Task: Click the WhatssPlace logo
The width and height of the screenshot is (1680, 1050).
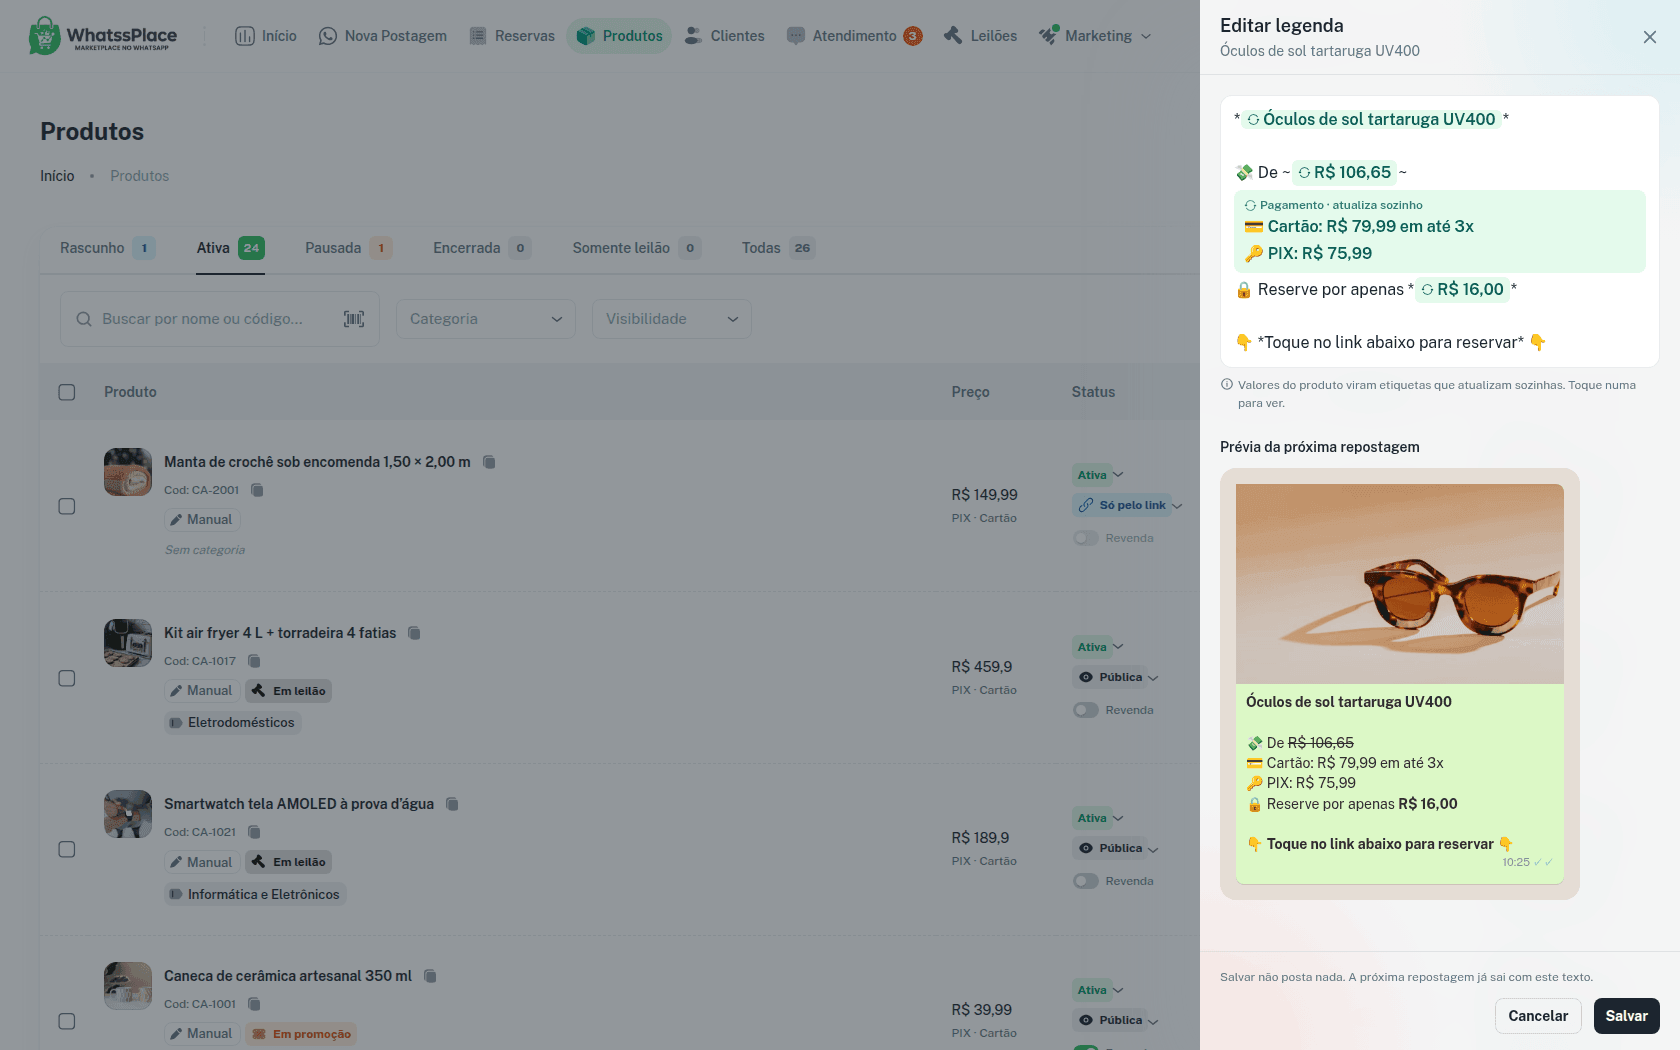Action: point(103,36)
